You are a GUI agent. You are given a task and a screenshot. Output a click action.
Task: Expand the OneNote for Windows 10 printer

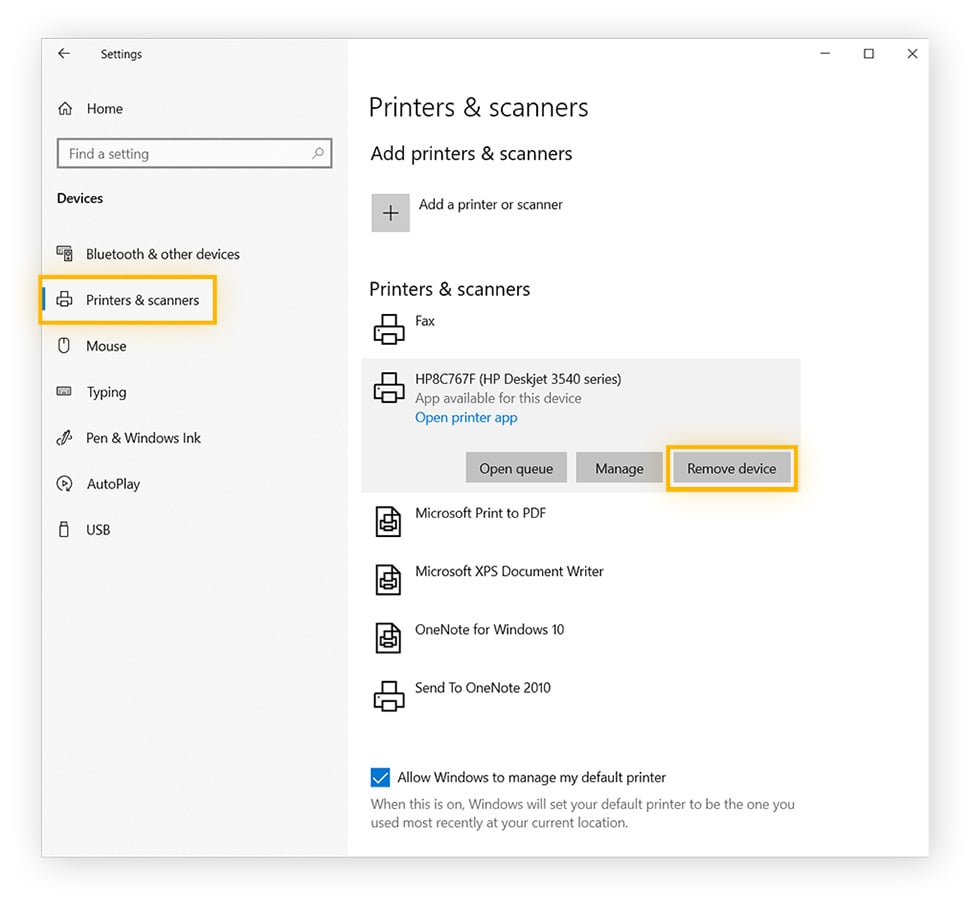coord(489,636)
